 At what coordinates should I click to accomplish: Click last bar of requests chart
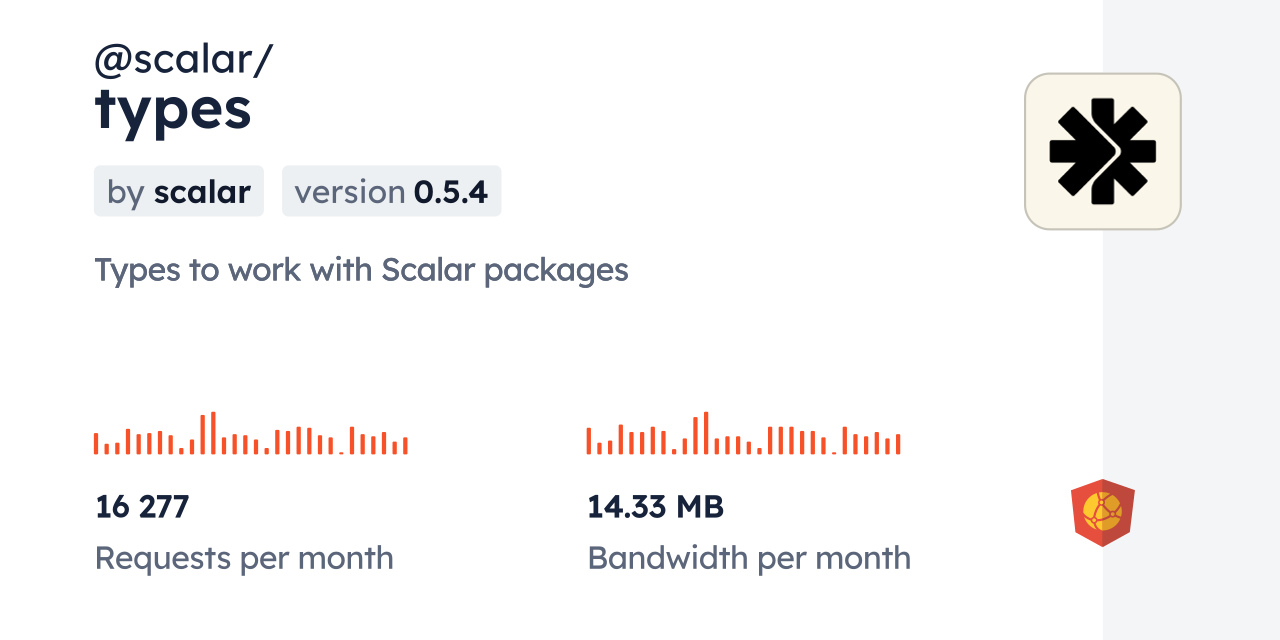click(x=405, y=446)
